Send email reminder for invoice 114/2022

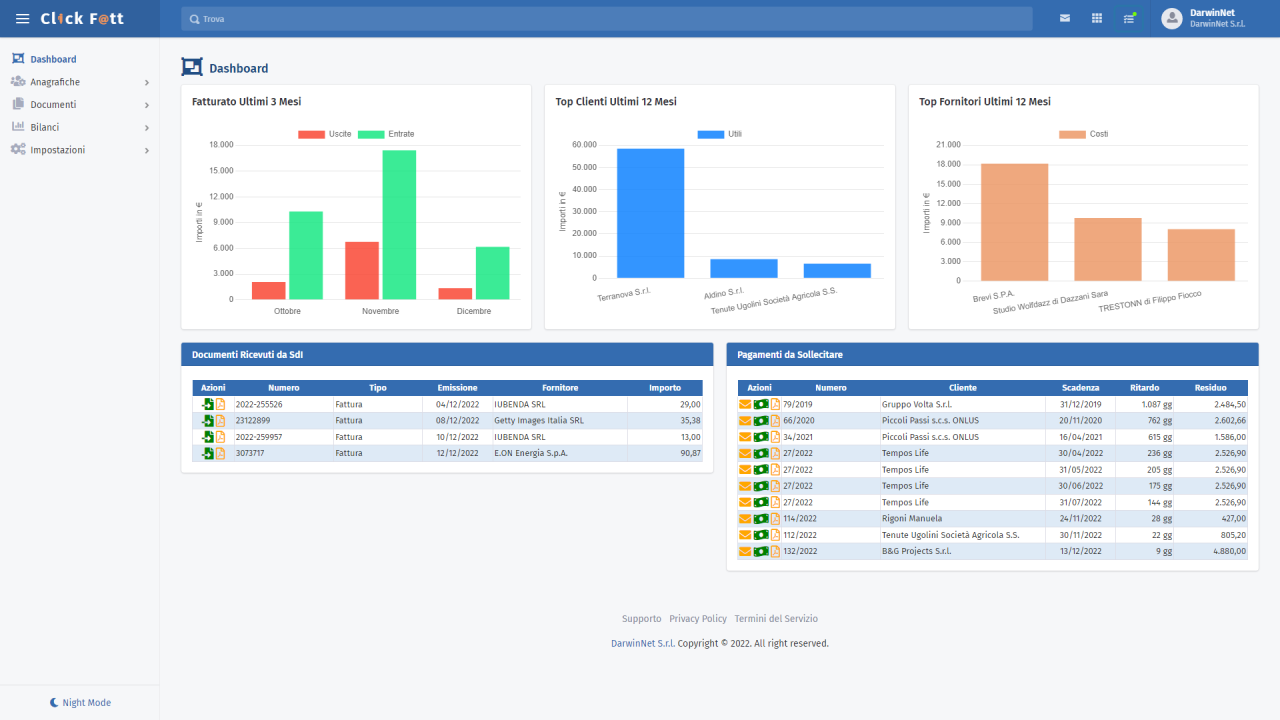[x=745, y=519]
